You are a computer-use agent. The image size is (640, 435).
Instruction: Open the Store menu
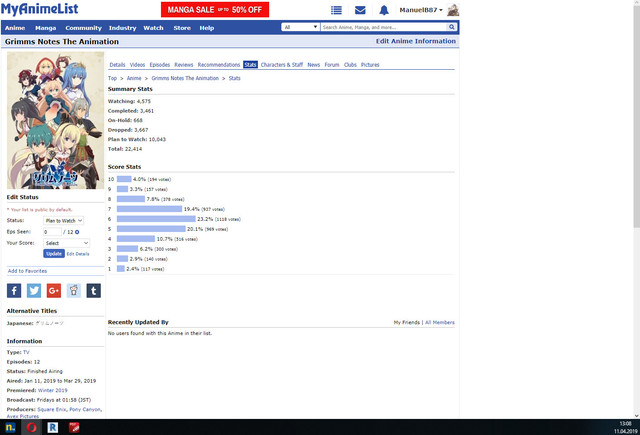pos(182,28)
